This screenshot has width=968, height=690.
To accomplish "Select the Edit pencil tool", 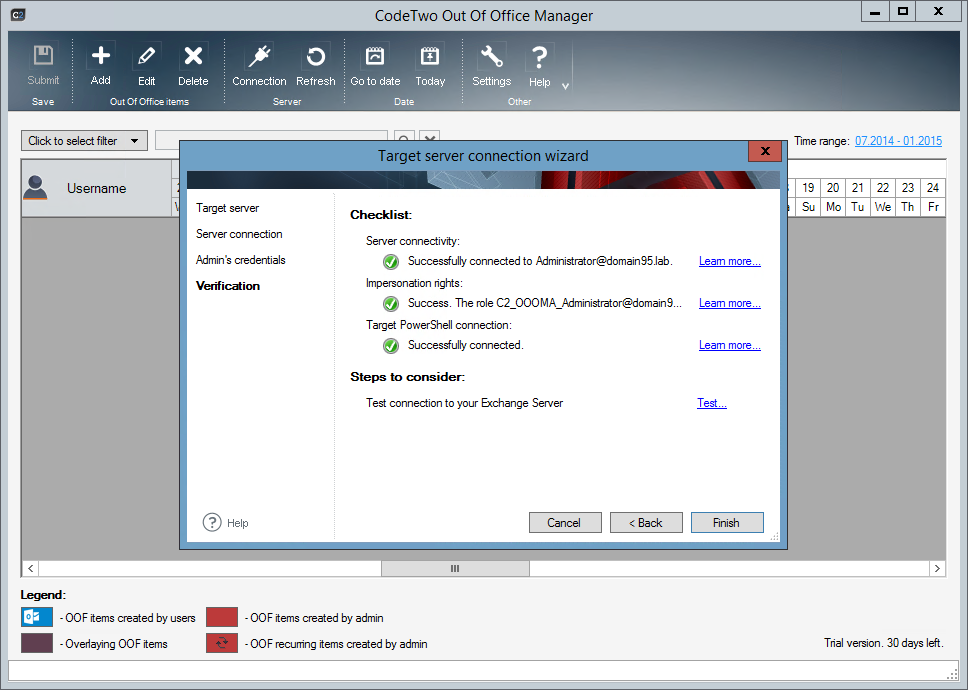I will click(x=146, y=64).
